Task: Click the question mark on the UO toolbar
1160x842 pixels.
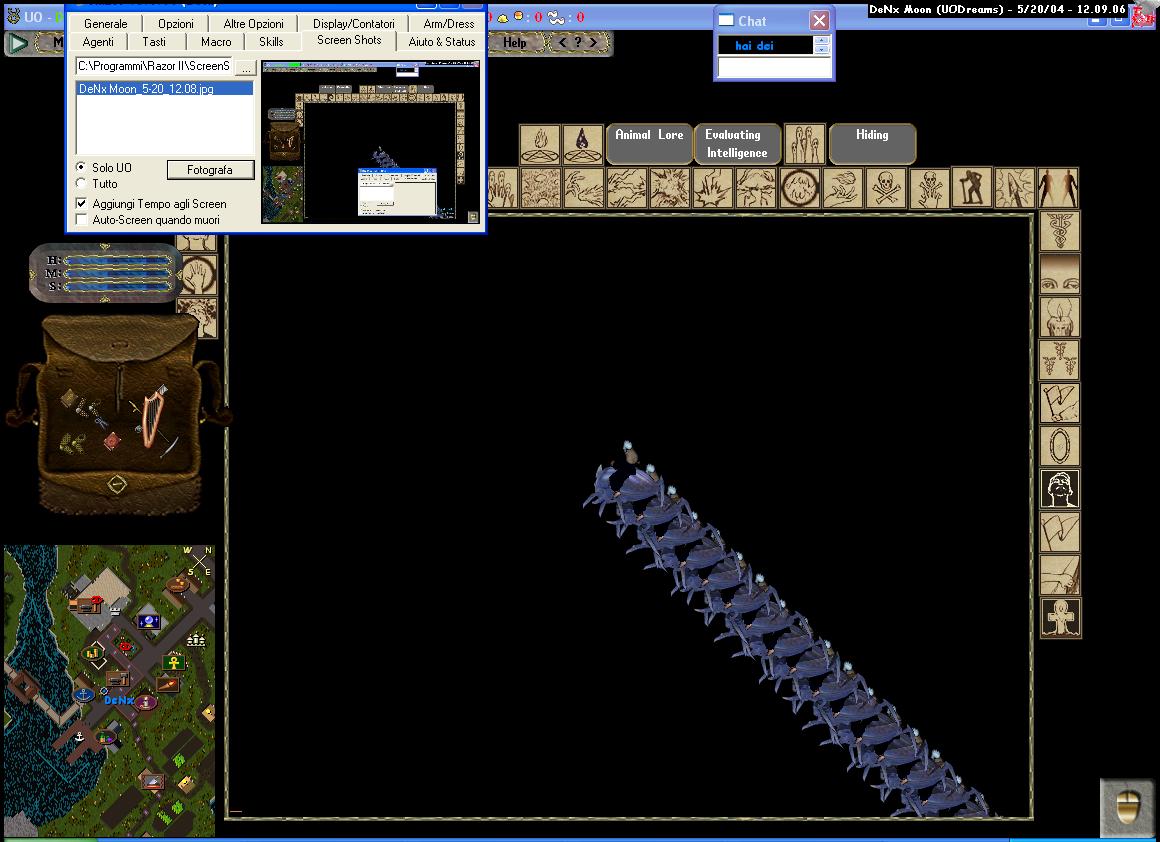Action: click(578, 42)
